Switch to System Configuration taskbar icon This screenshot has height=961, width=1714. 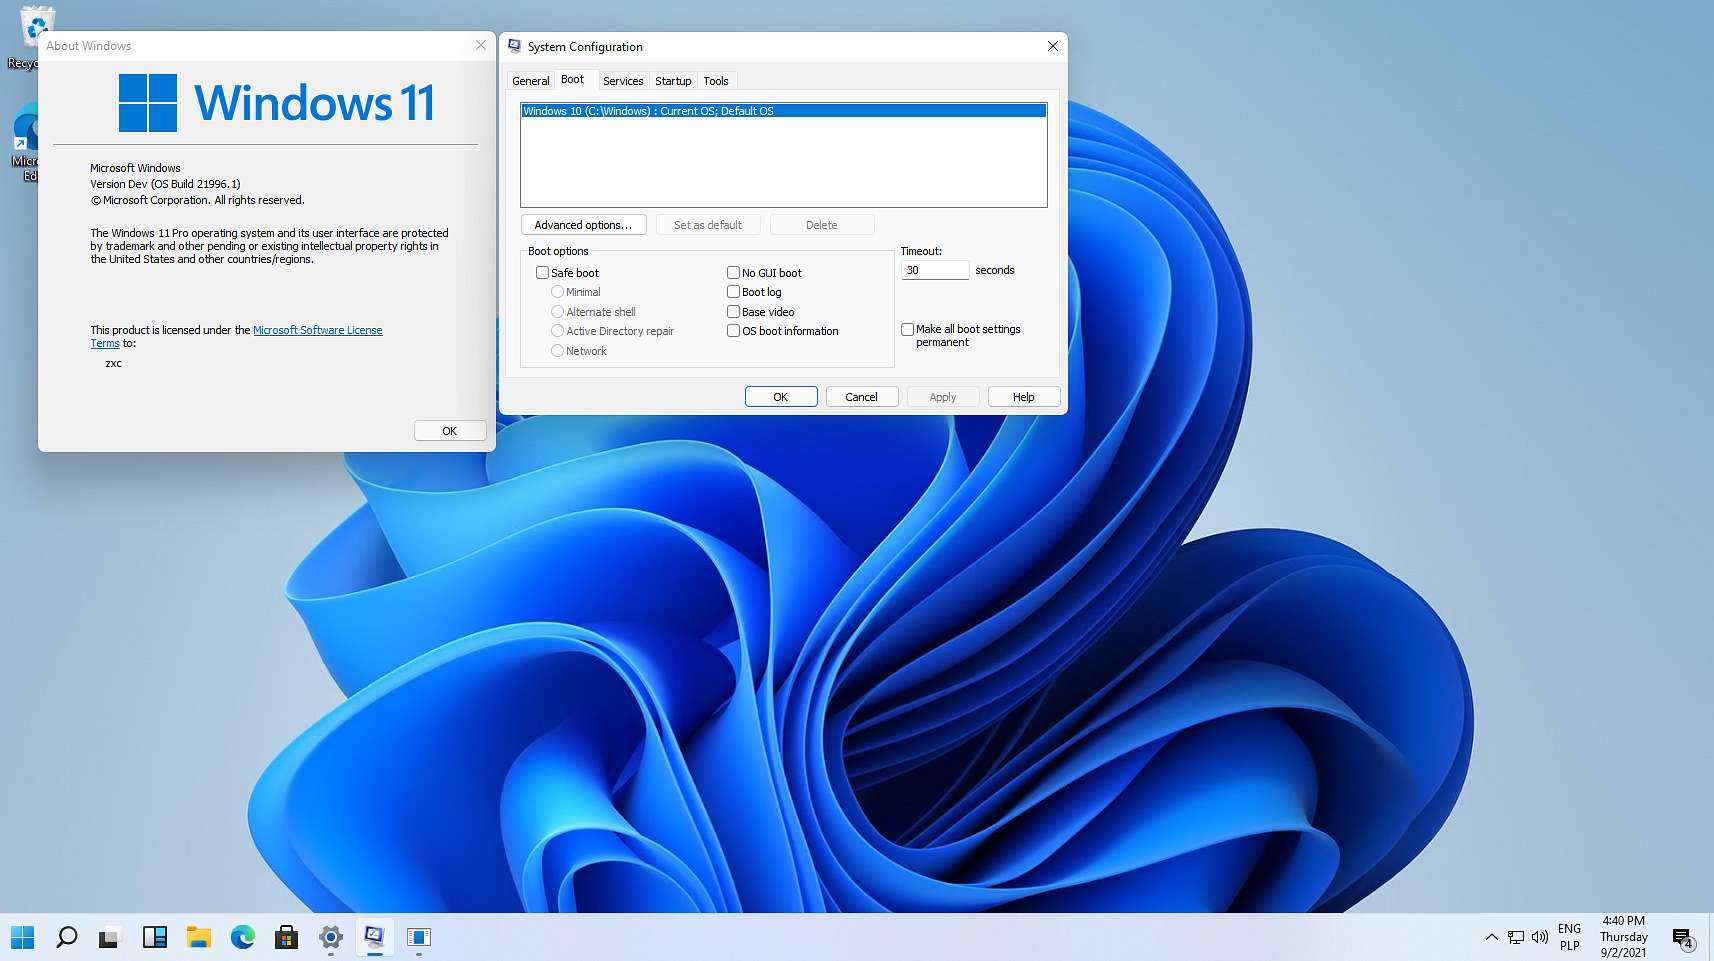[375, 937]
